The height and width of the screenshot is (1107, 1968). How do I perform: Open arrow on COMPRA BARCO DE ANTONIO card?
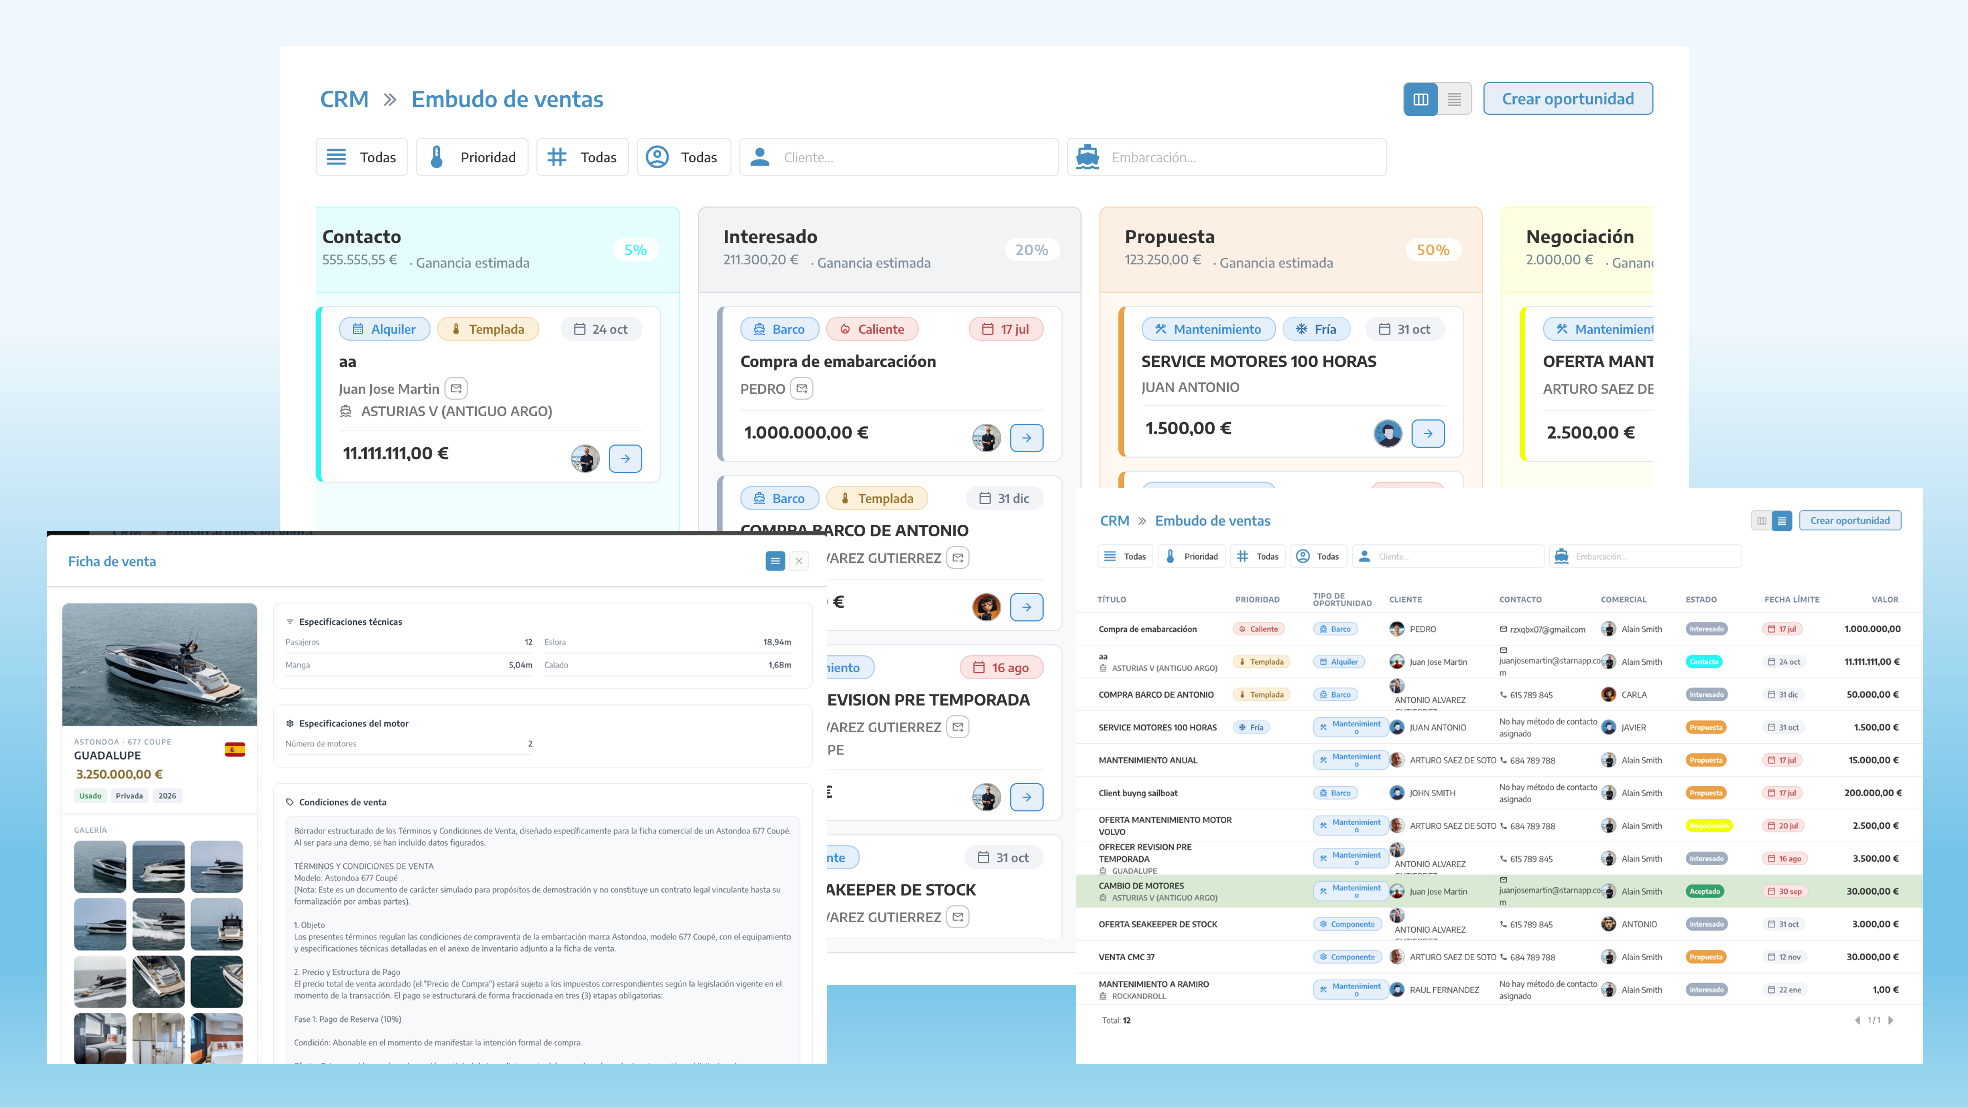pyautogui.click(x=1026, y=607)
